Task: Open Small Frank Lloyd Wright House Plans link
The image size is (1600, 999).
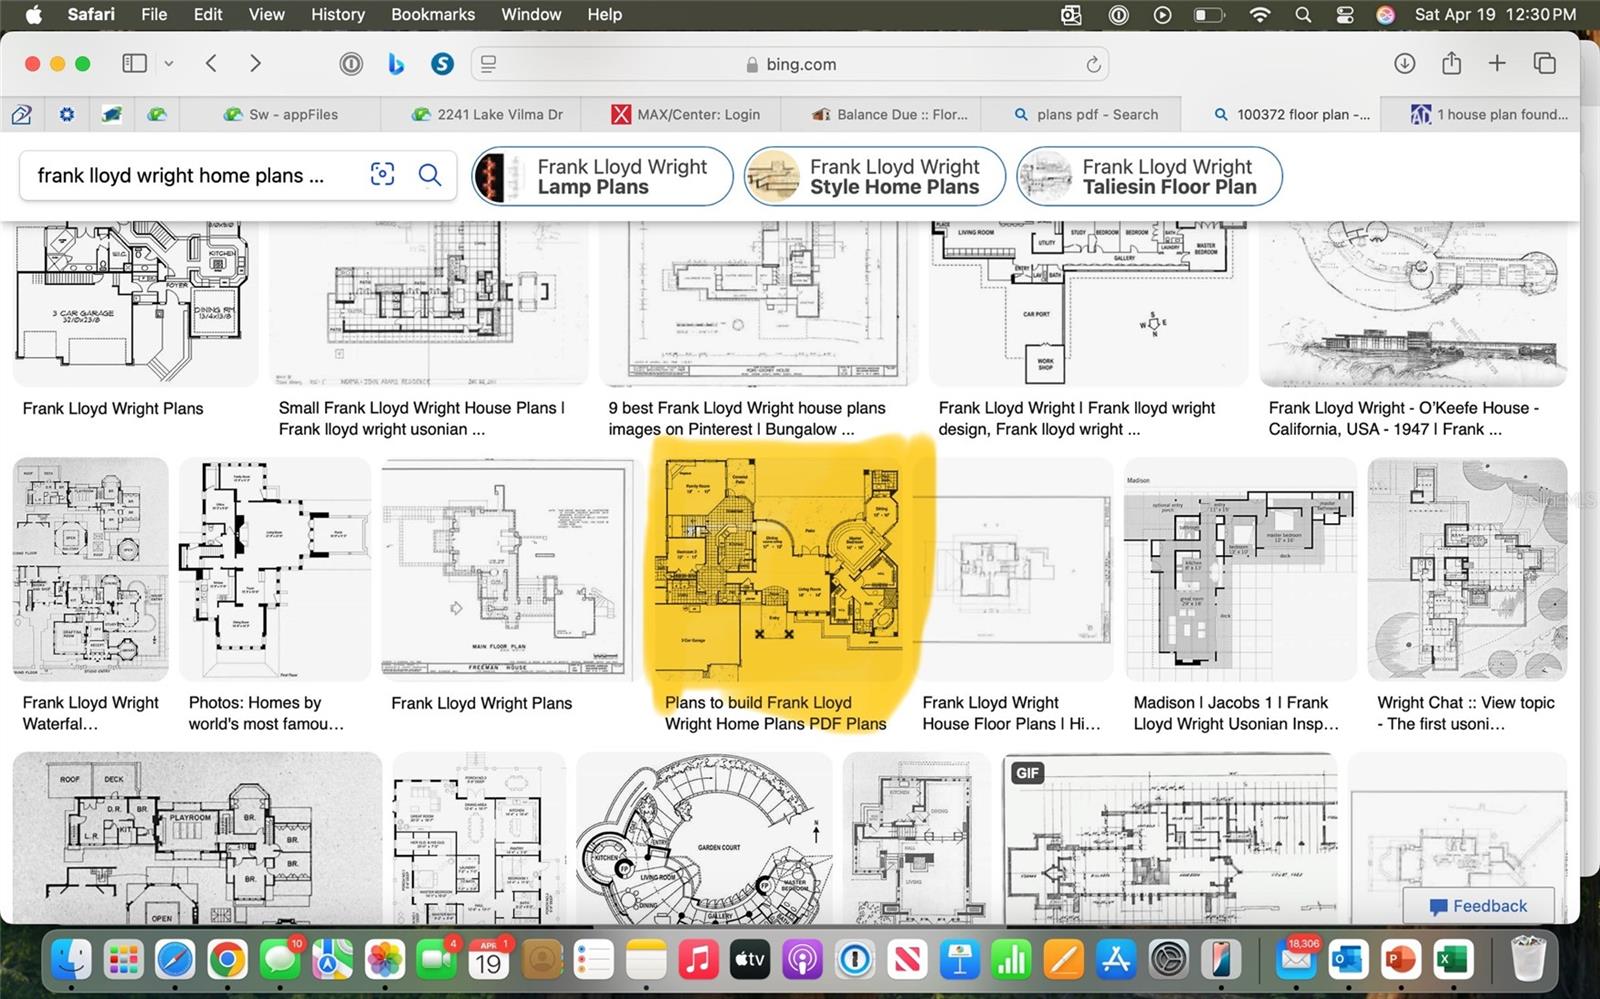Action: pyautogui.click(x=421, y=418)
